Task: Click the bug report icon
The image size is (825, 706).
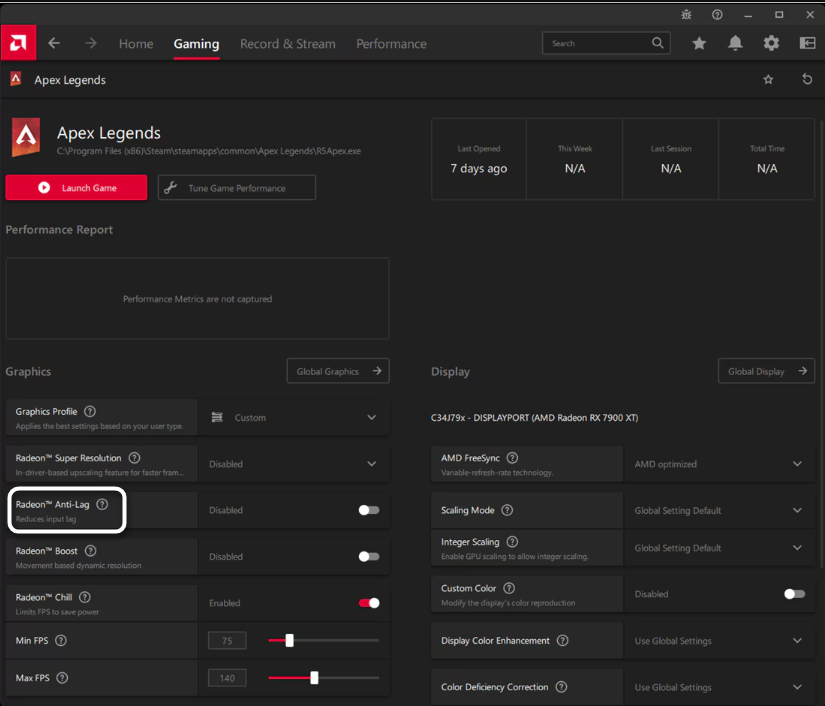Action: [x=686, y=15]
